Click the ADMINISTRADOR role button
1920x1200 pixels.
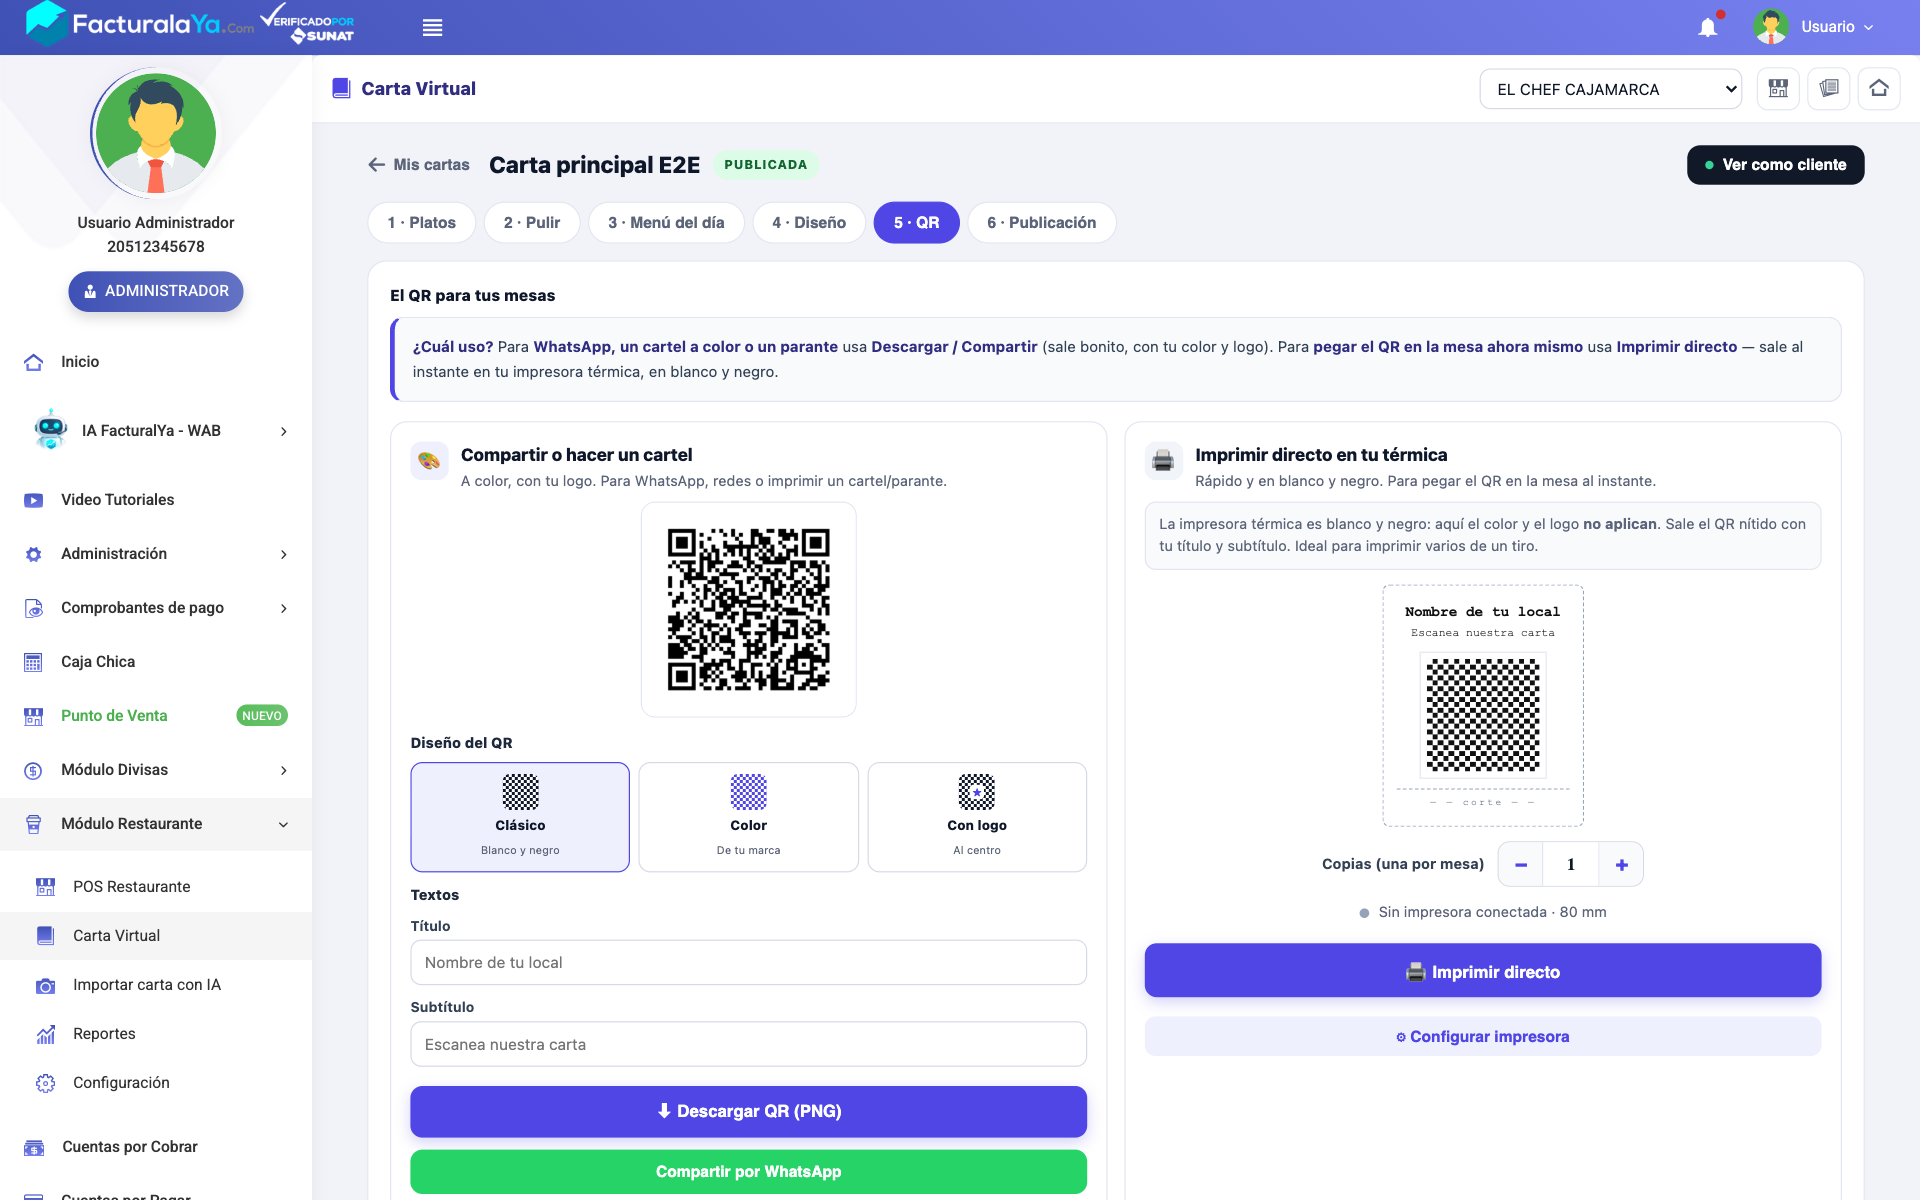click(156, 291)
